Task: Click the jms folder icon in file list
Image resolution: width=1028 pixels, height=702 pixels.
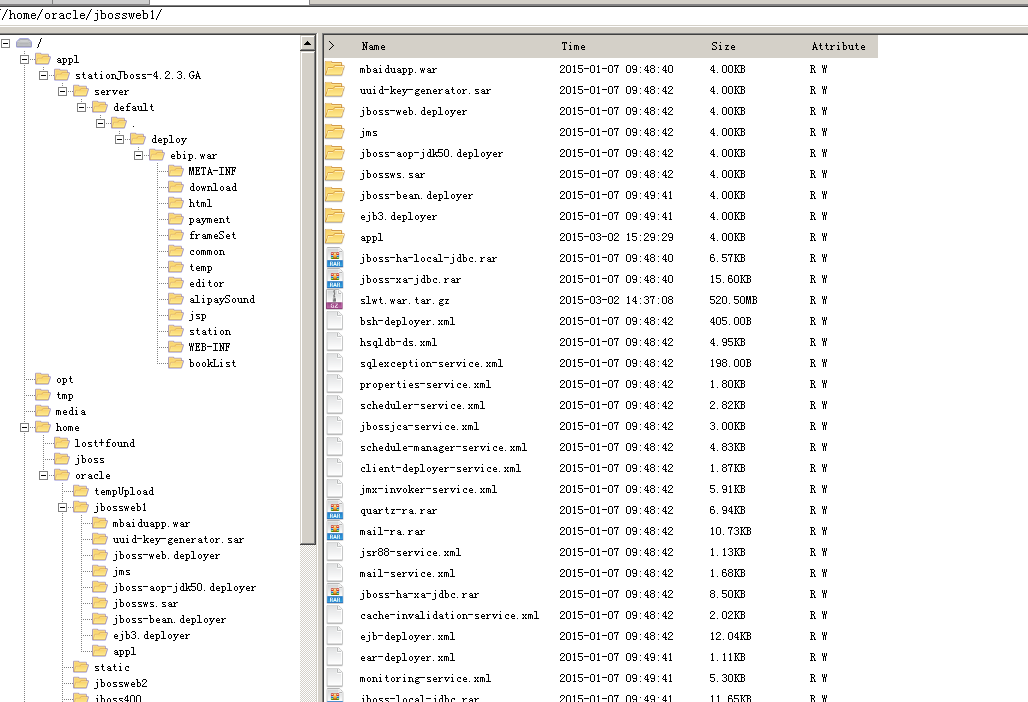Action: pos(335,132)
